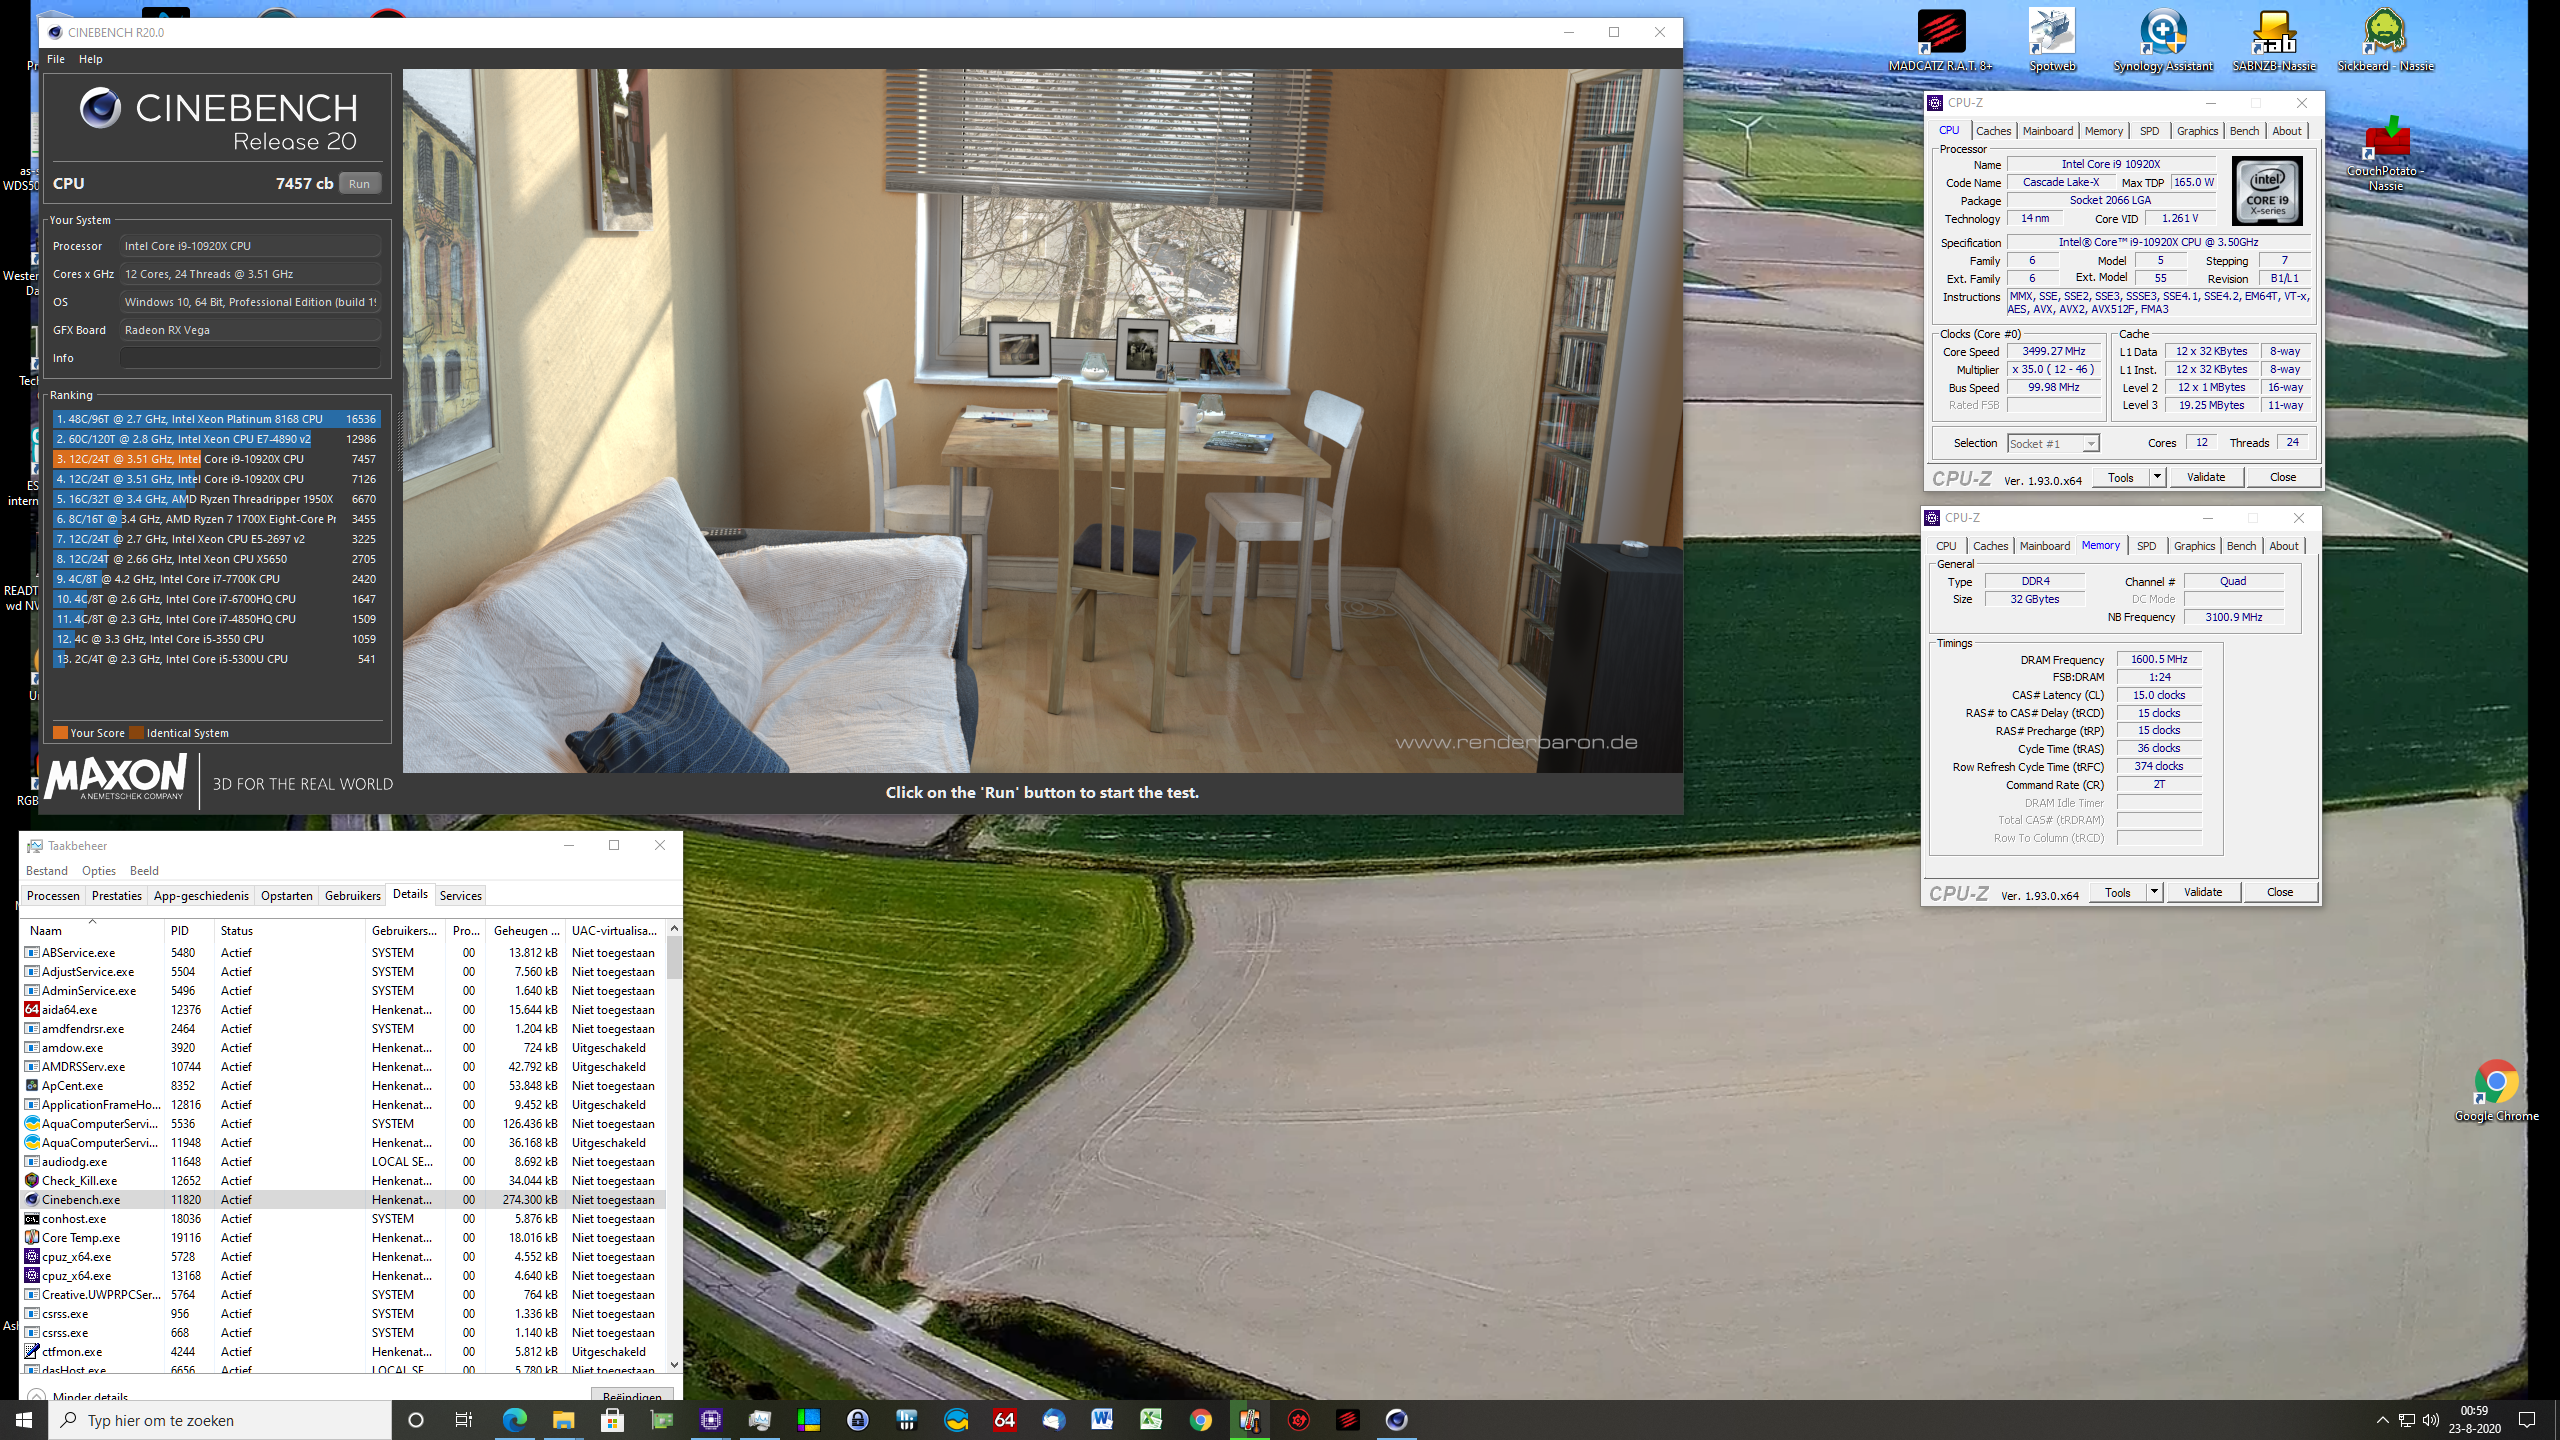Open the Mad Catz taskbar icon

tap(1347, 1420)
